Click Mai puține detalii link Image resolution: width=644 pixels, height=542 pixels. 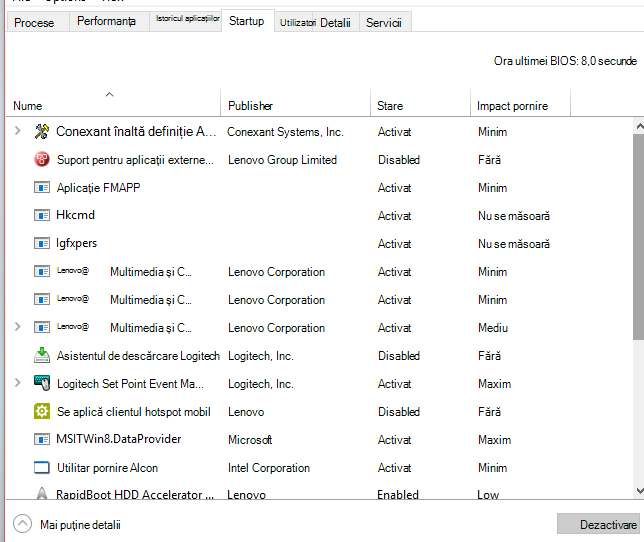80,525
